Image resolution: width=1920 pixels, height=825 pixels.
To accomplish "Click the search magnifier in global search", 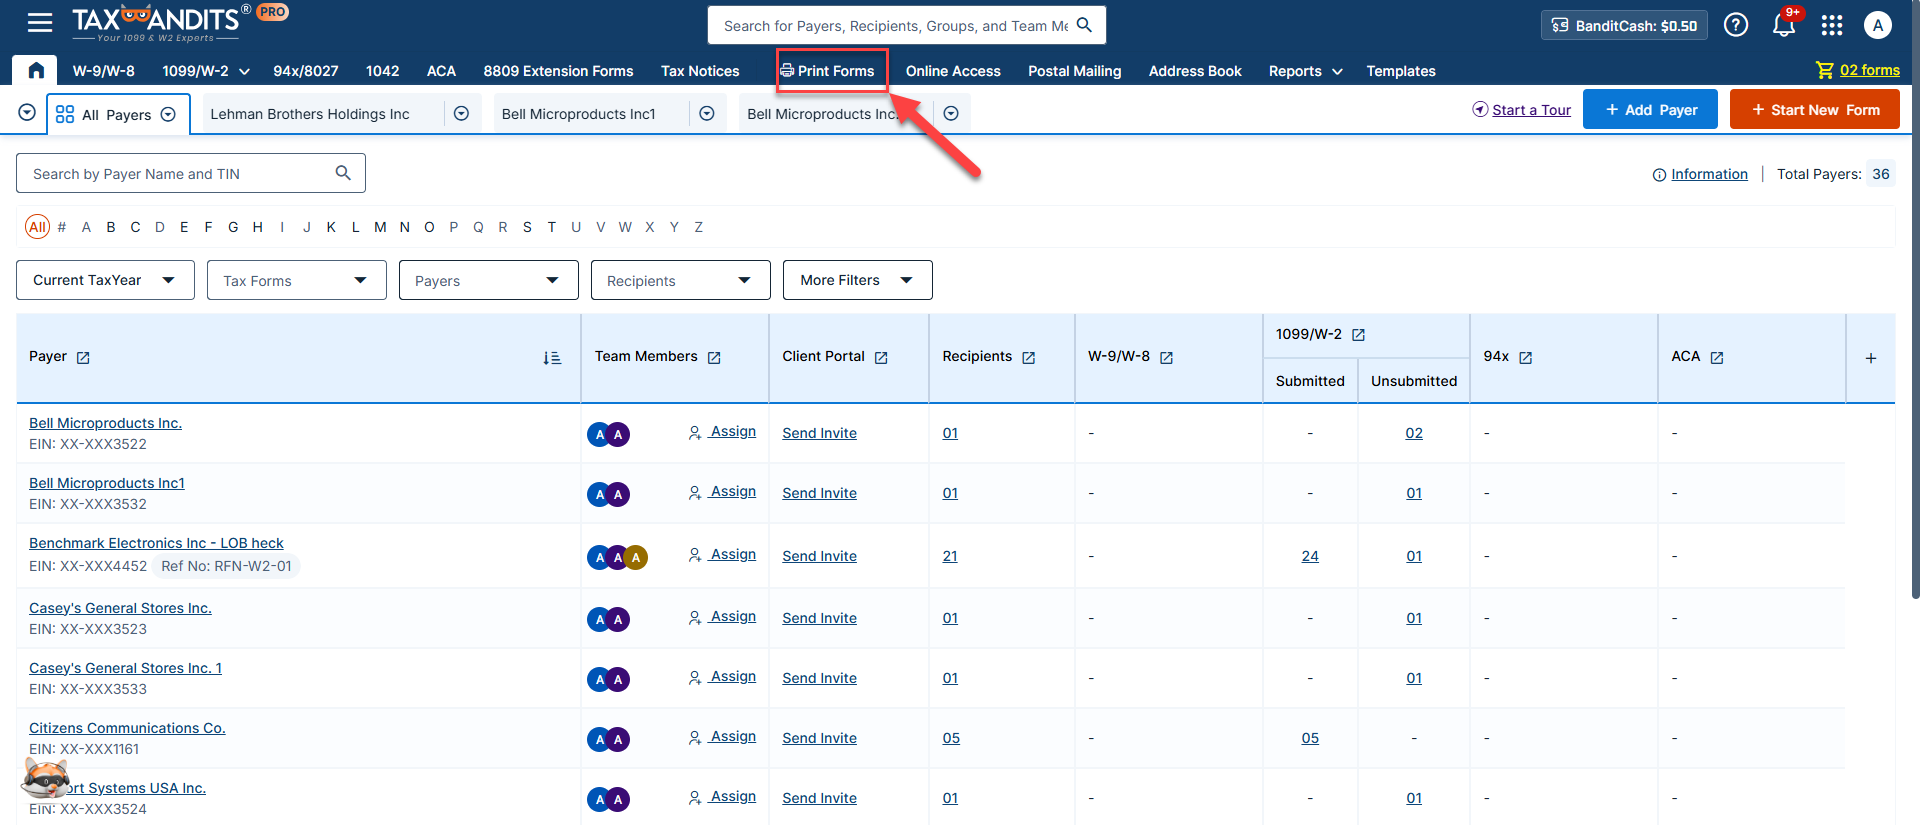I will [1084, 25].
